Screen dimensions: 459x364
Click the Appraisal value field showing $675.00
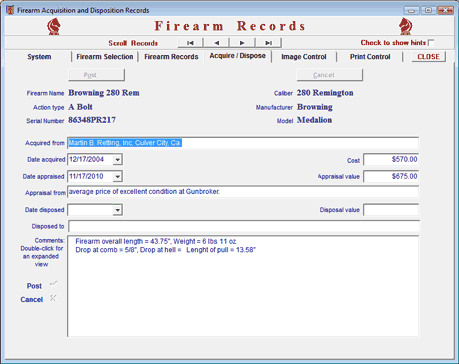point(391,176)
